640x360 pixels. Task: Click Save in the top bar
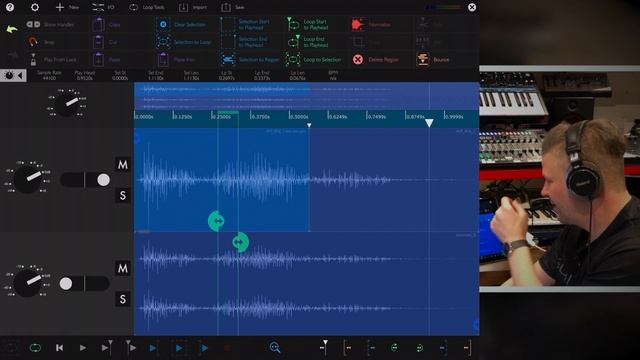pos(233,7)
